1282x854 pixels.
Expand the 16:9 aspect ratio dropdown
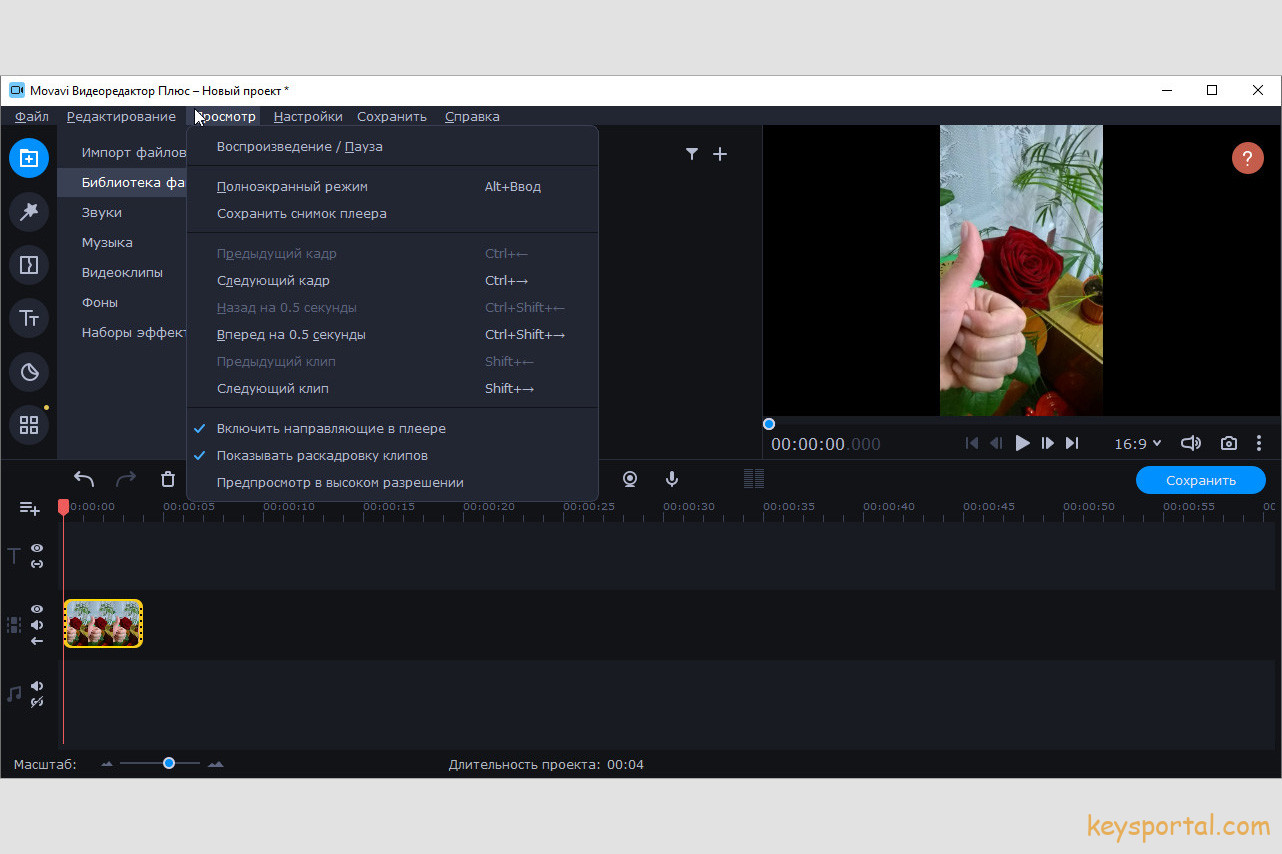tap(1138, 443)
